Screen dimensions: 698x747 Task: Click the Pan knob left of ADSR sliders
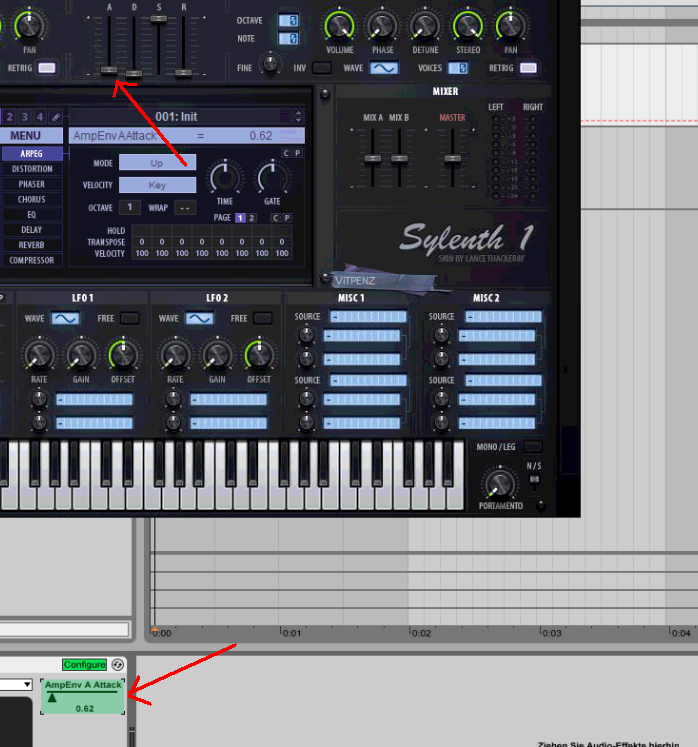[29, 26]
